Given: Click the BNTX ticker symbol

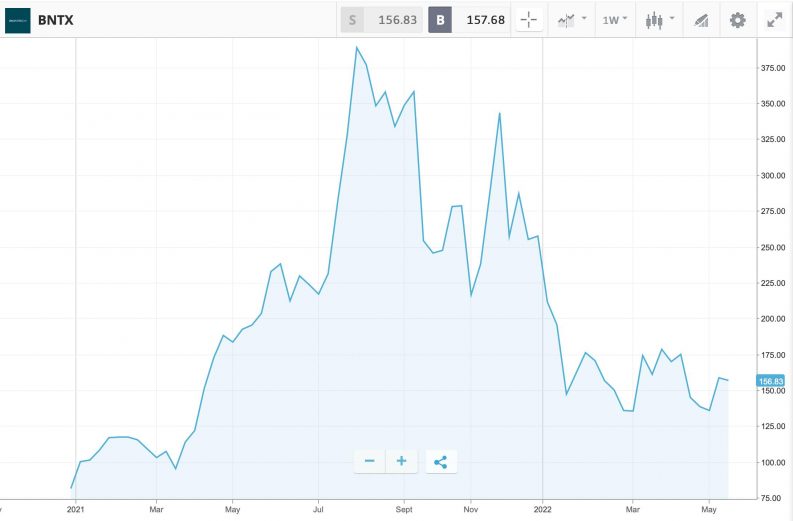Looking at the screenshot, I should 58,20.
